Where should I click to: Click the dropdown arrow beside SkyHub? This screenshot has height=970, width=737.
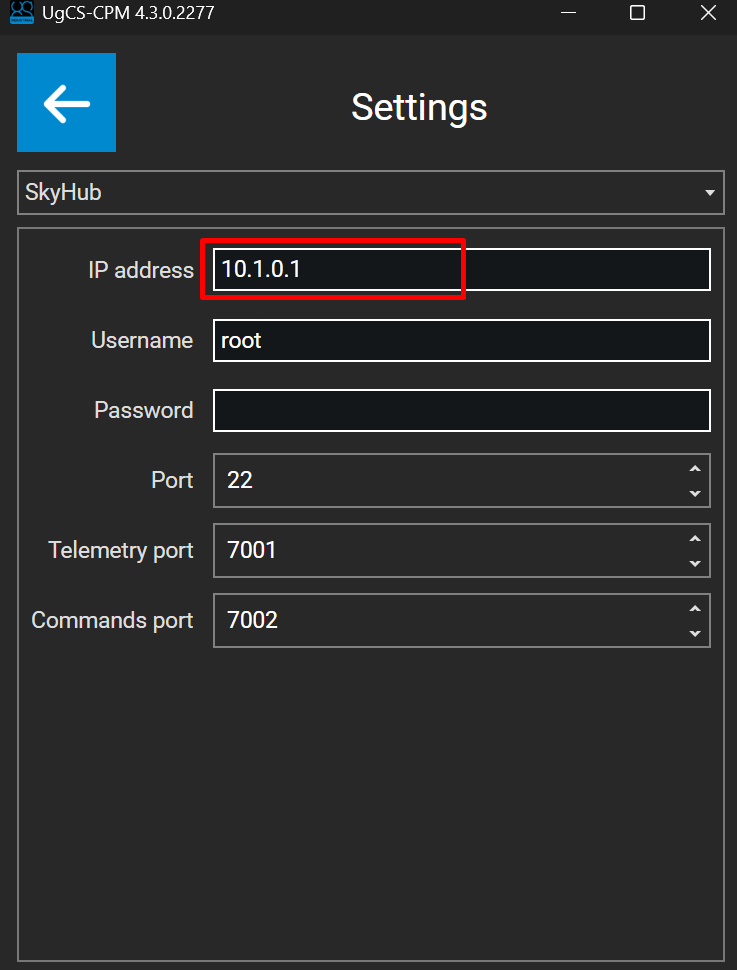[x=709, y=192]
